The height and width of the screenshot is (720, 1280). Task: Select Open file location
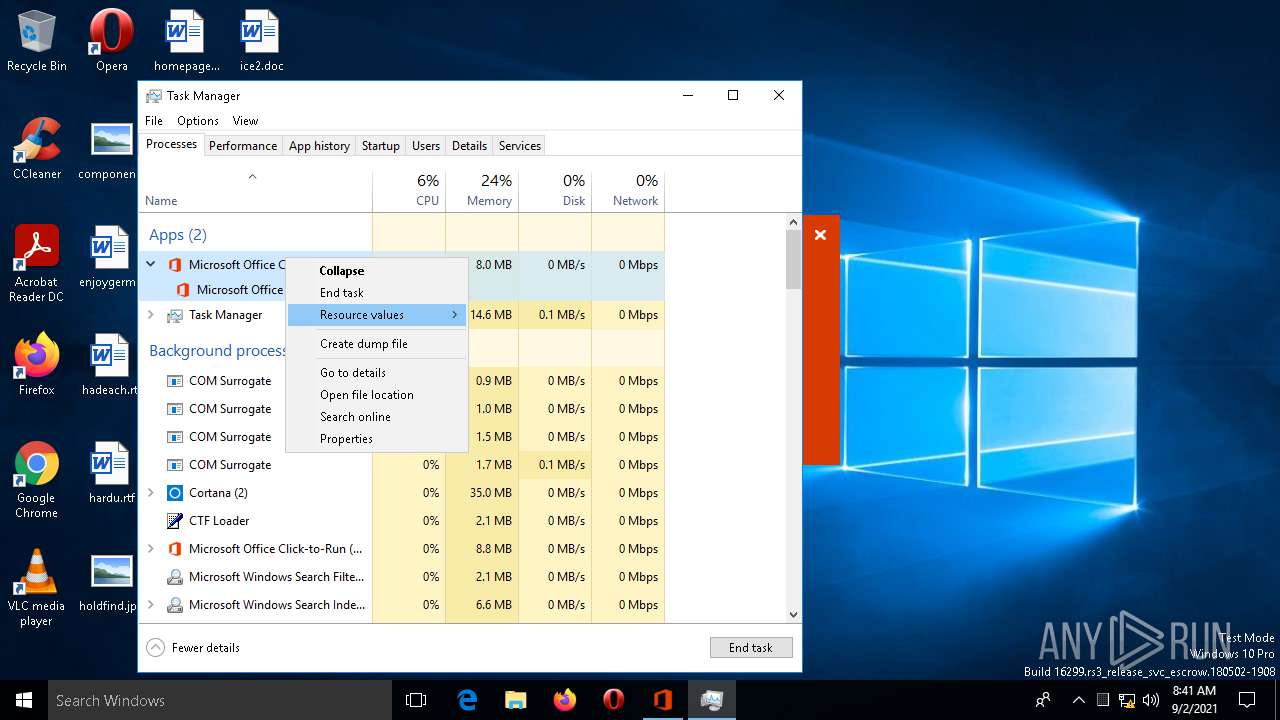coord(377,395)
